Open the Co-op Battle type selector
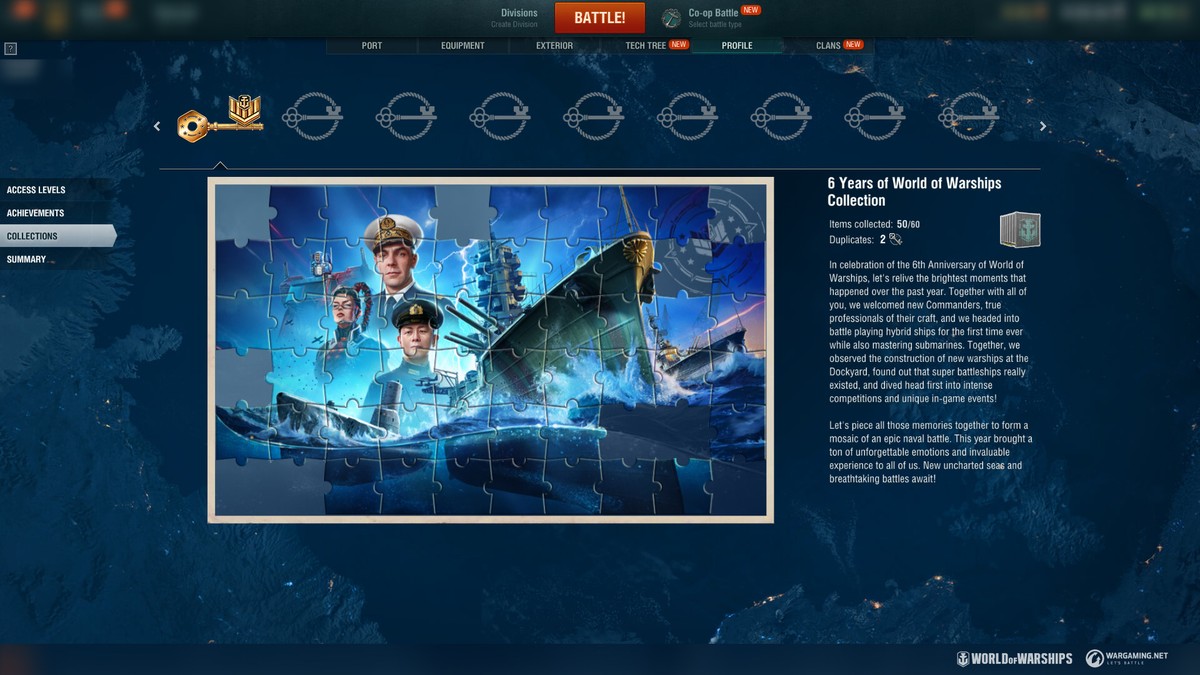This screenshot has height=675, width=1200. 712,18
